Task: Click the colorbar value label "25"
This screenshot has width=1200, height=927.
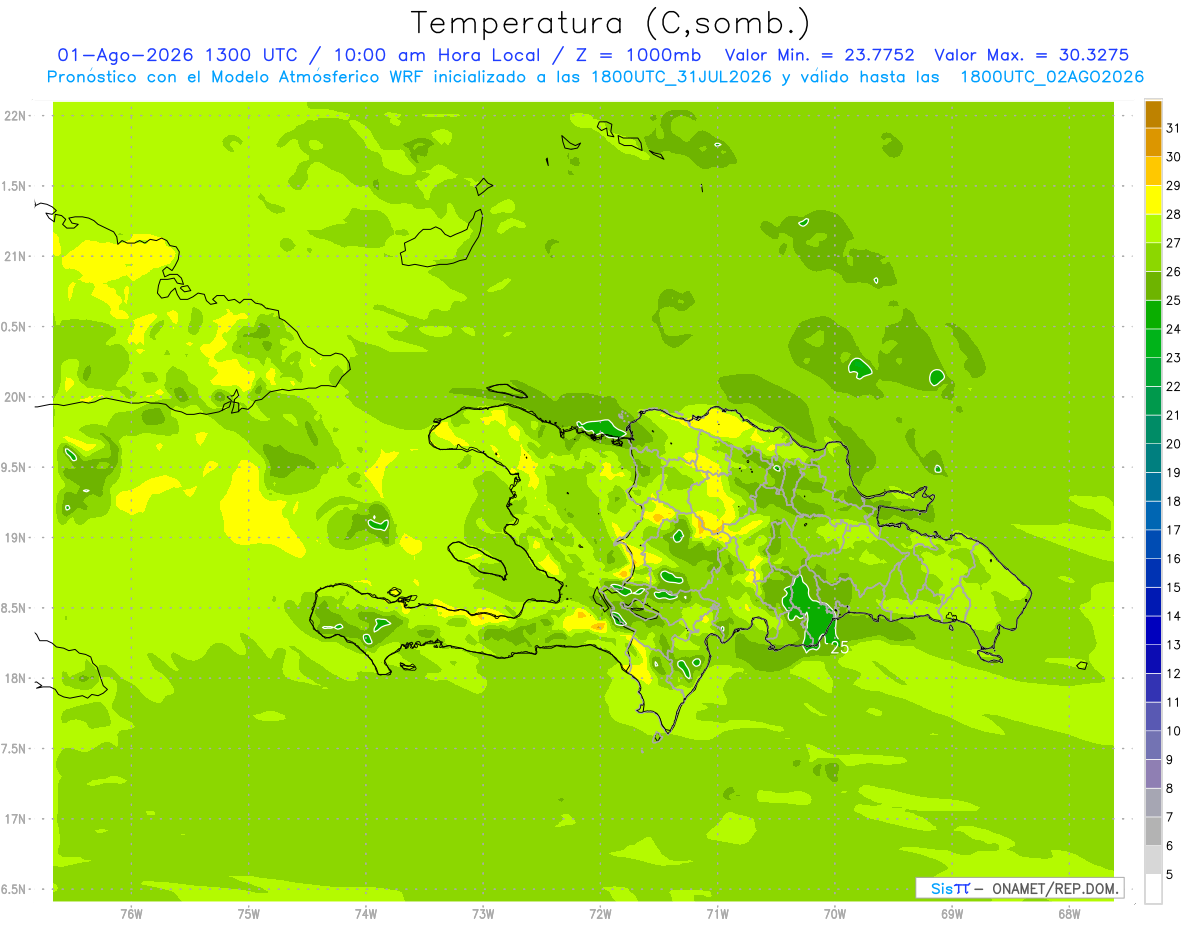Action: pos(1173,300)
